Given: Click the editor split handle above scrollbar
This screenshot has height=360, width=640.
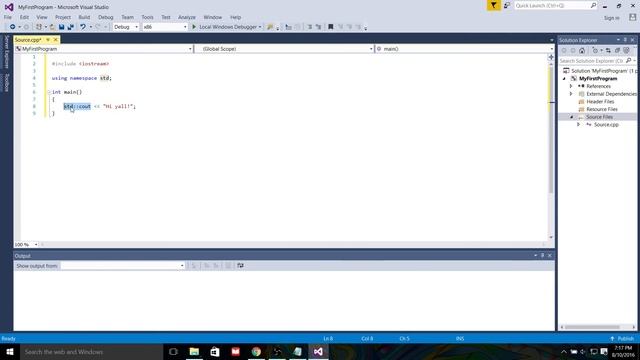Looking at the screenshot, I should pyautogui.click(x=551, y=57).
